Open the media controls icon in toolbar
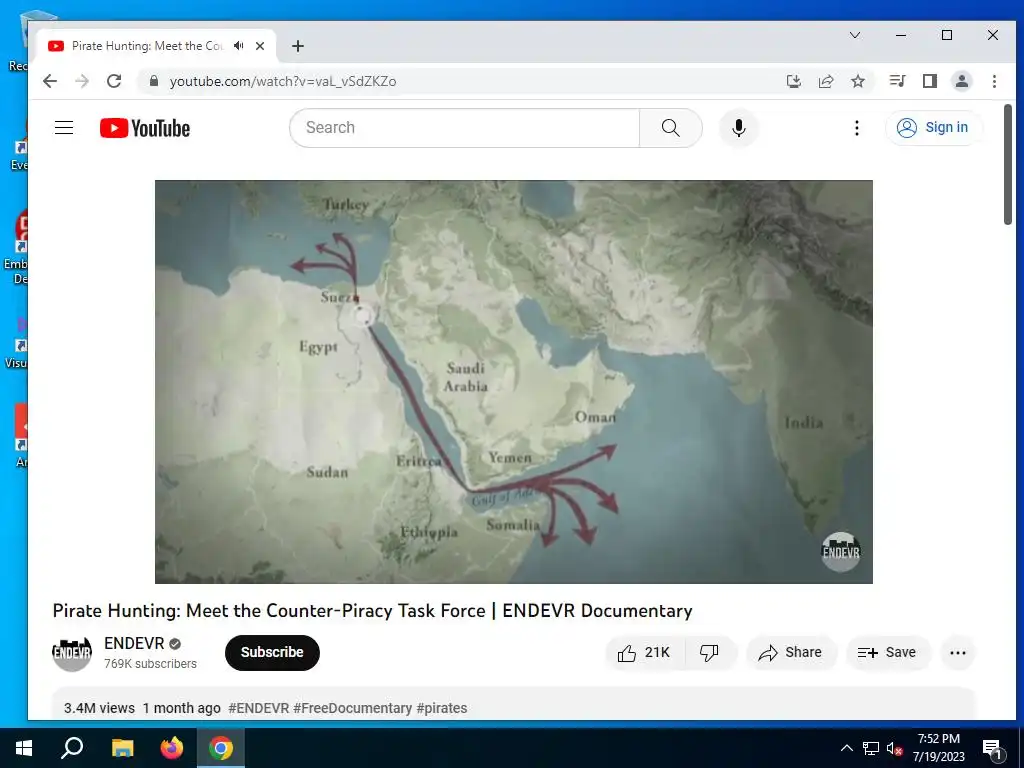Screen dimensions: 1024x768 pyautogui.click(x=897, y=81)
